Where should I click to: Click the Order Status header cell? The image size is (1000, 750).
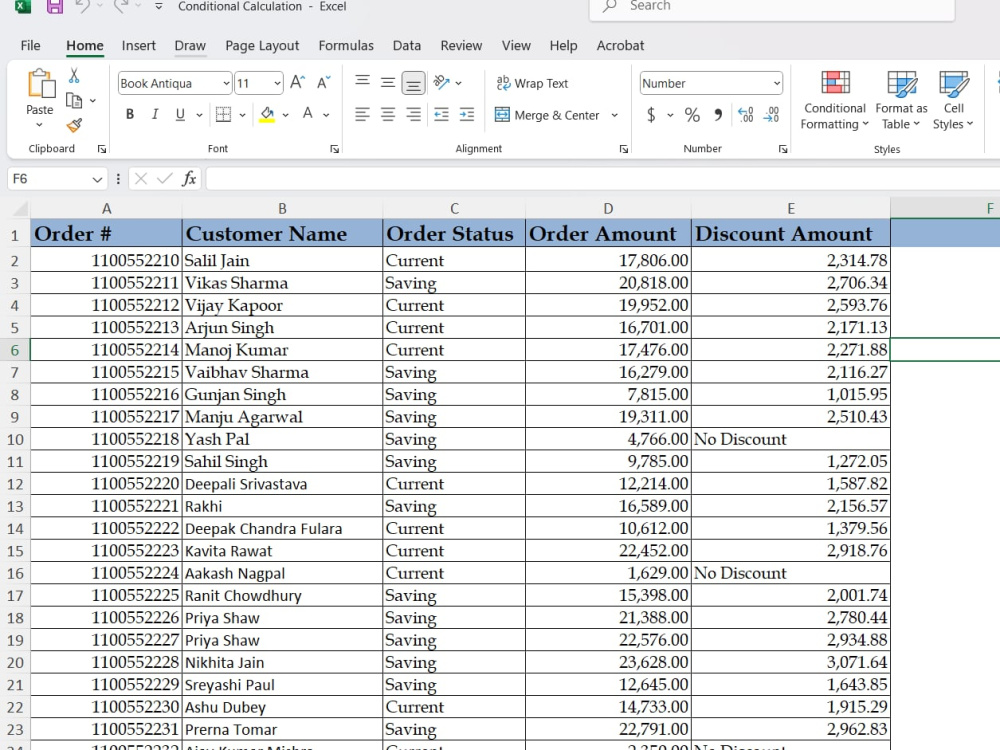(453, 233)
